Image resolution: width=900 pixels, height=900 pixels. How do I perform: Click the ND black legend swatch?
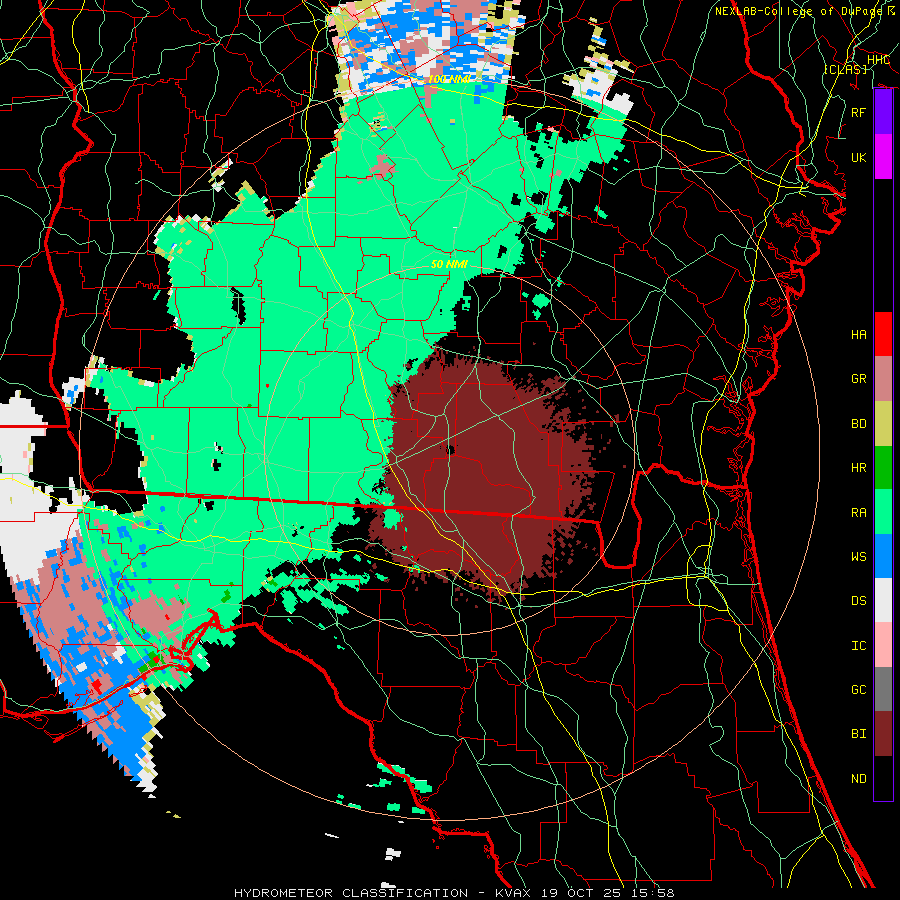point(883,778)
